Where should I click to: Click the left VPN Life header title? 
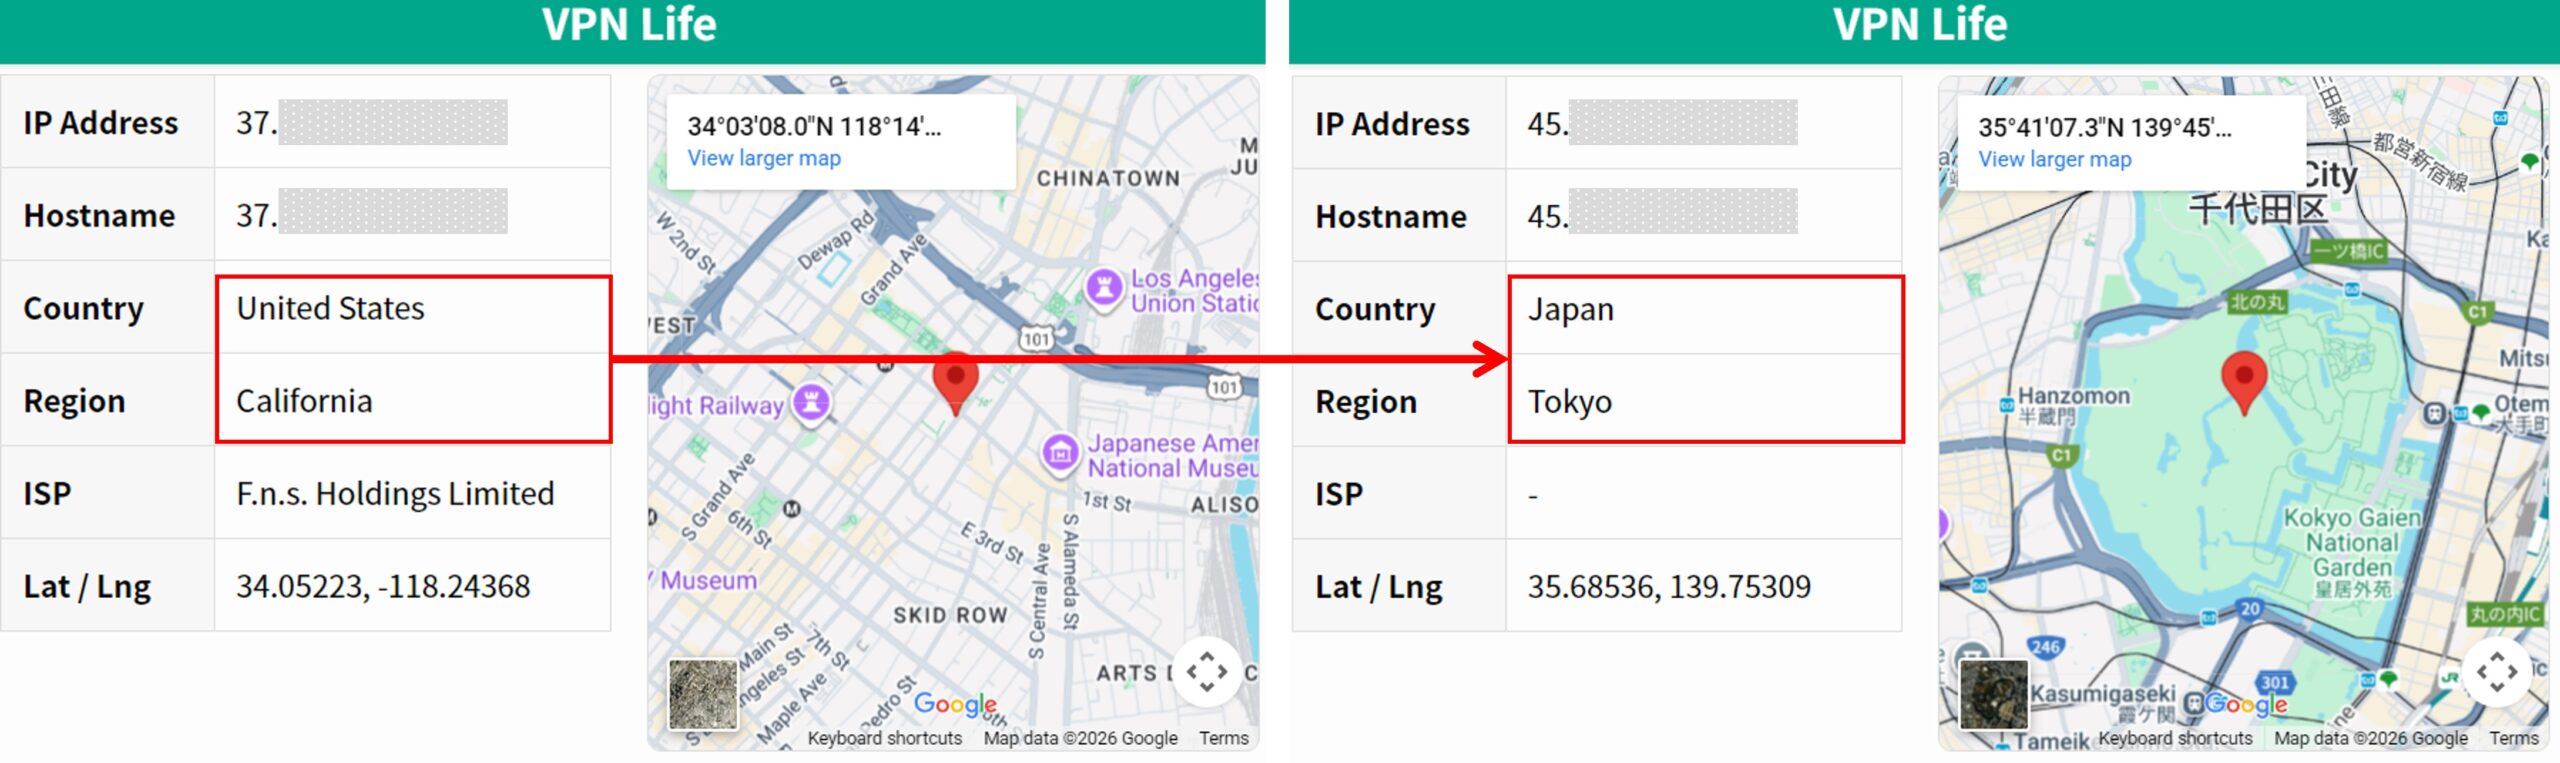629,24
